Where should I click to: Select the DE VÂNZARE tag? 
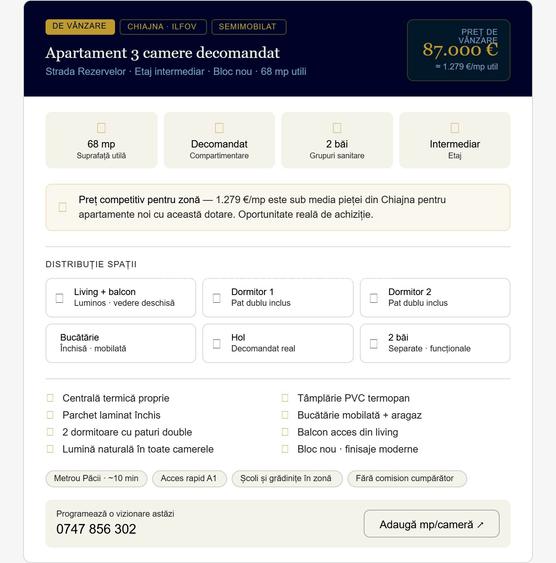(x=80, y=27)
